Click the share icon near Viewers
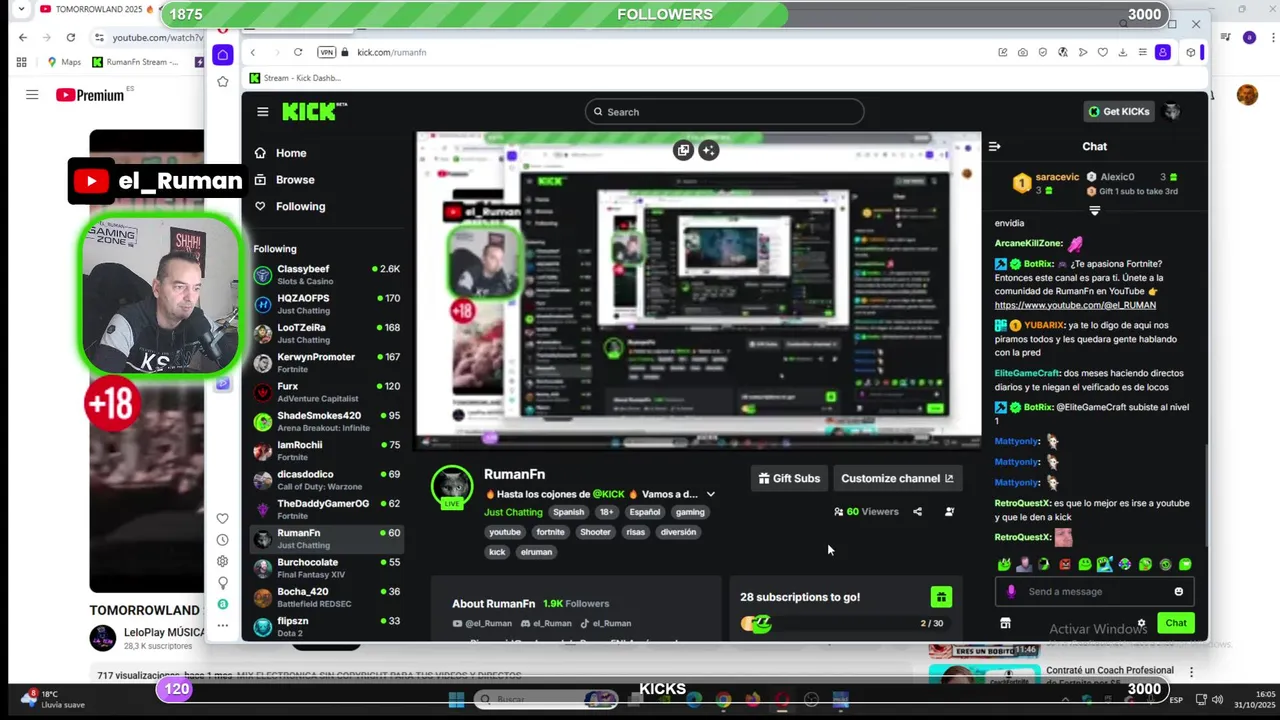Viewport: 1280px width, 720px height. [917, 511]
